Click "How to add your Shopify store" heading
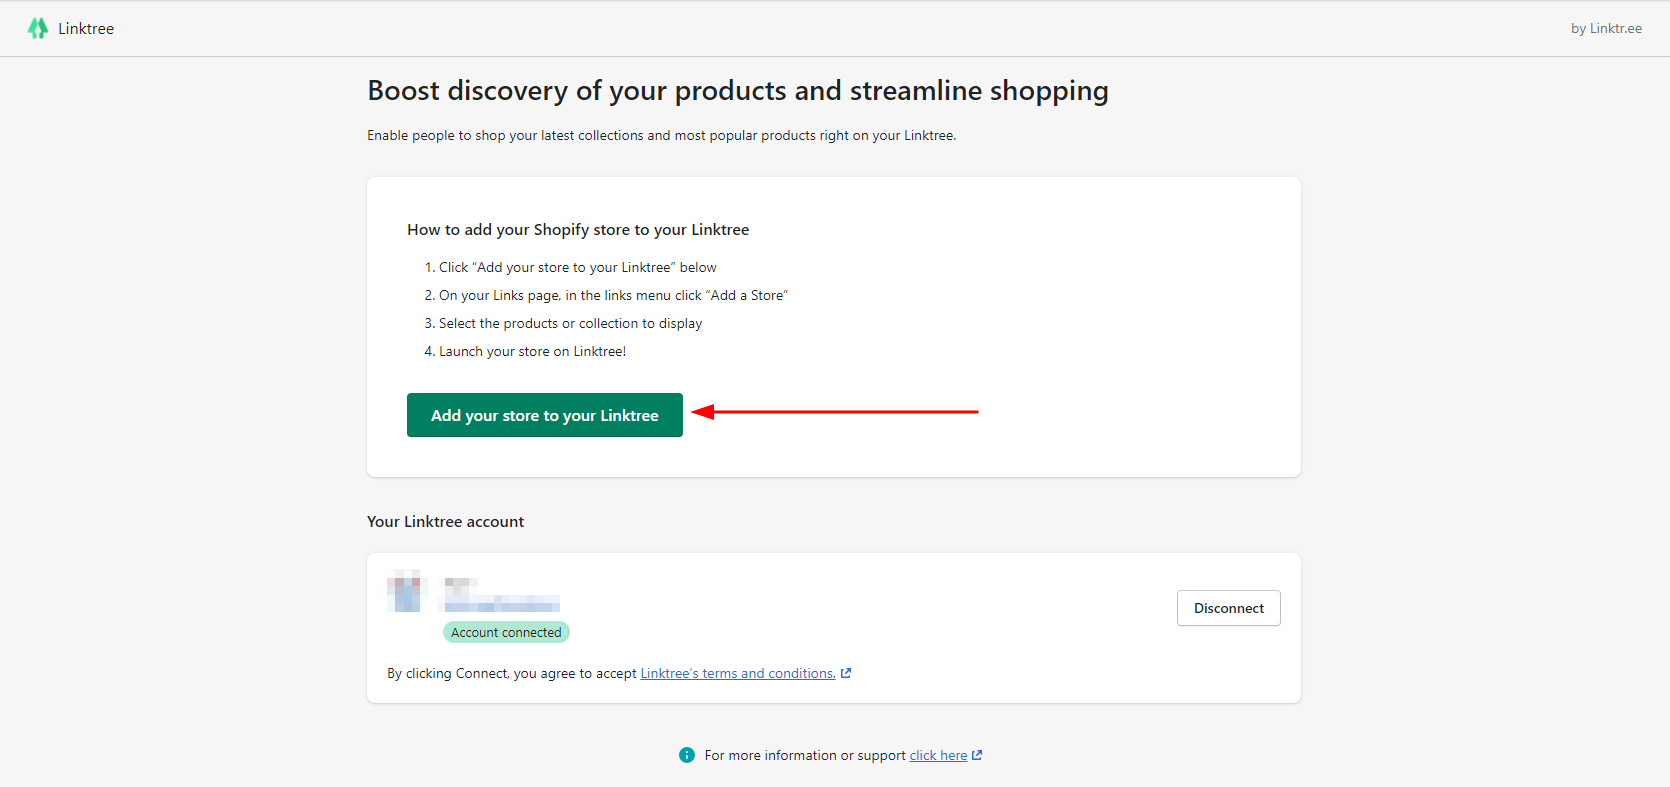The image size is (1670, 787). (578, 229)
